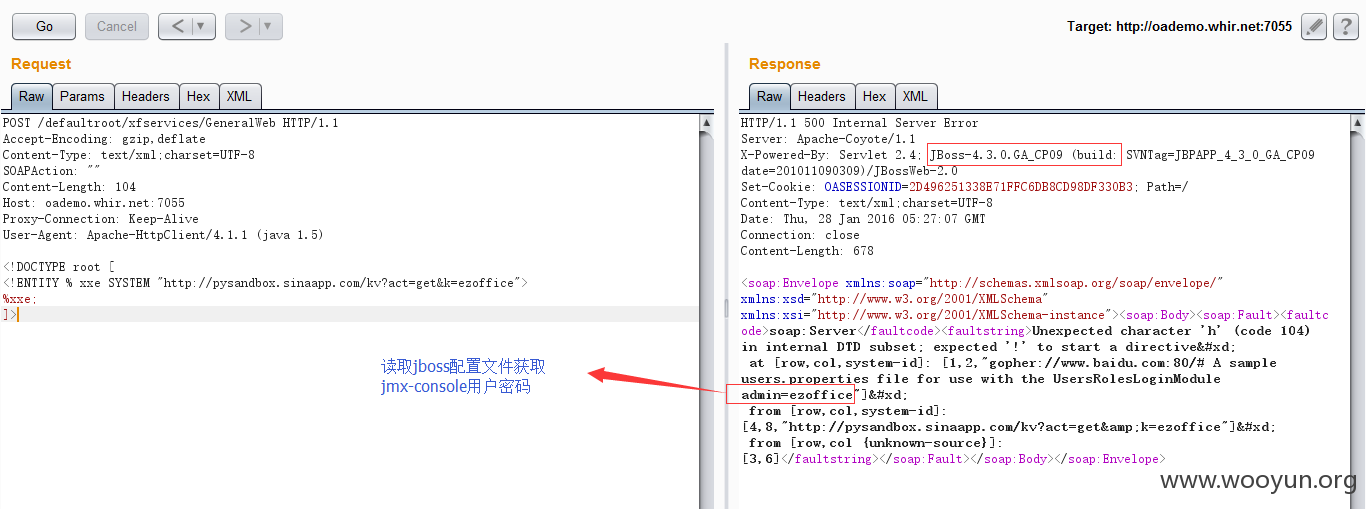Click the Request section heading
Viewport: 1366px width, 509px height.
[41, 64]
